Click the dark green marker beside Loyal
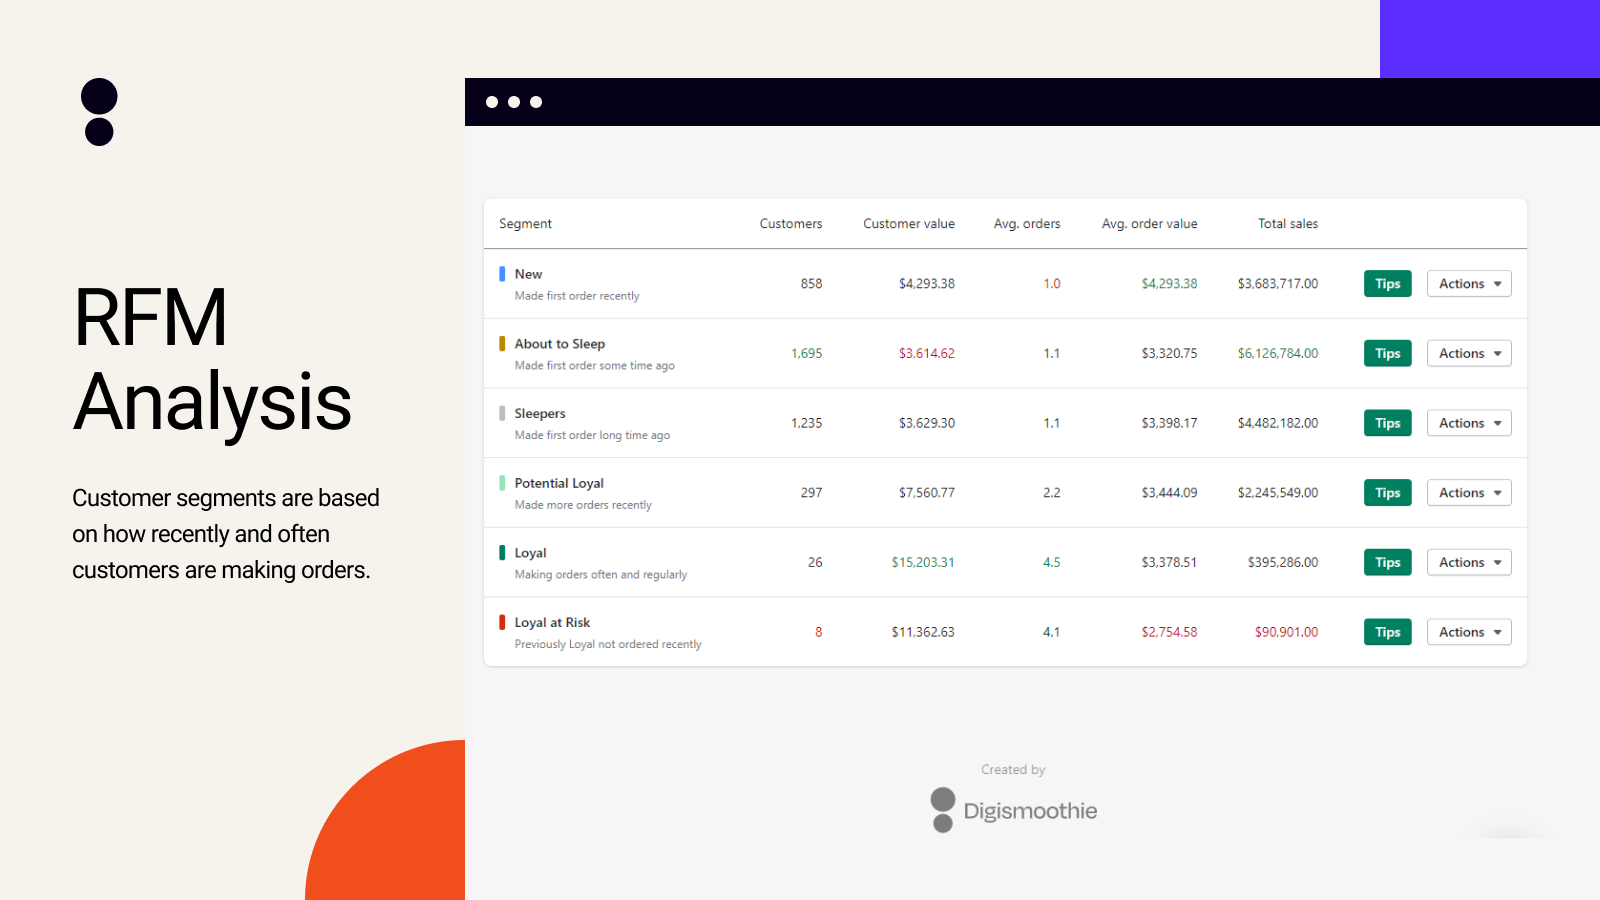 pos(502,552)
